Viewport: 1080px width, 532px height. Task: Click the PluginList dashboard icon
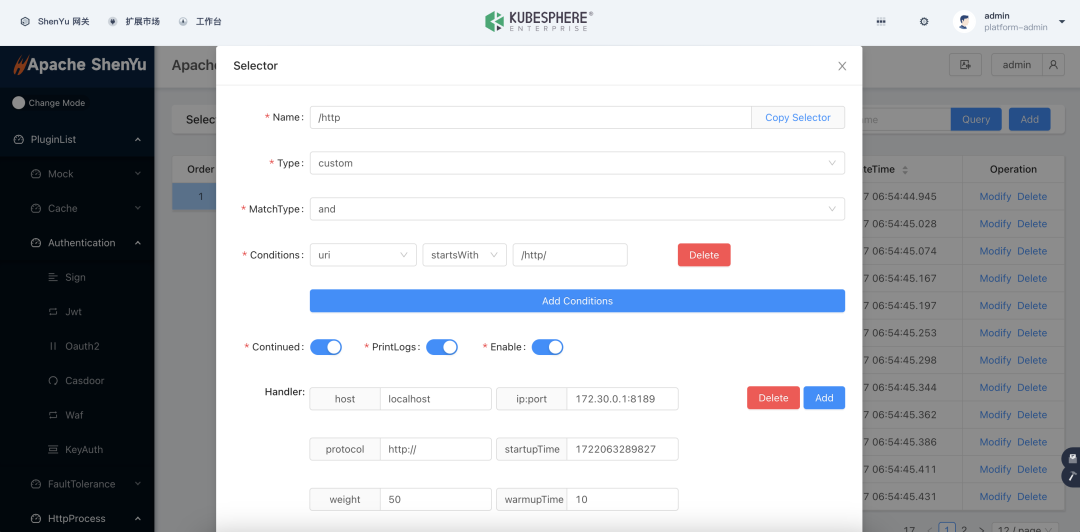coord(19,139)
